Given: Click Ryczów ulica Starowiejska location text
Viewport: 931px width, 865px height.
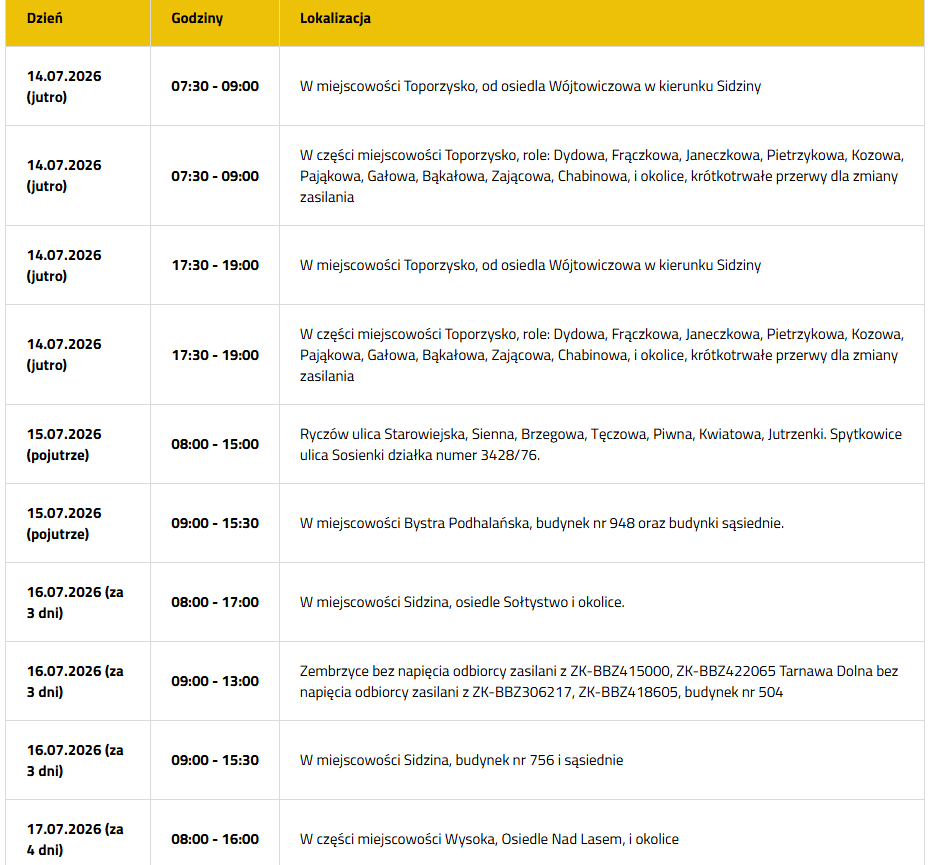Looking at the screenshot, I should pos(601,445).
